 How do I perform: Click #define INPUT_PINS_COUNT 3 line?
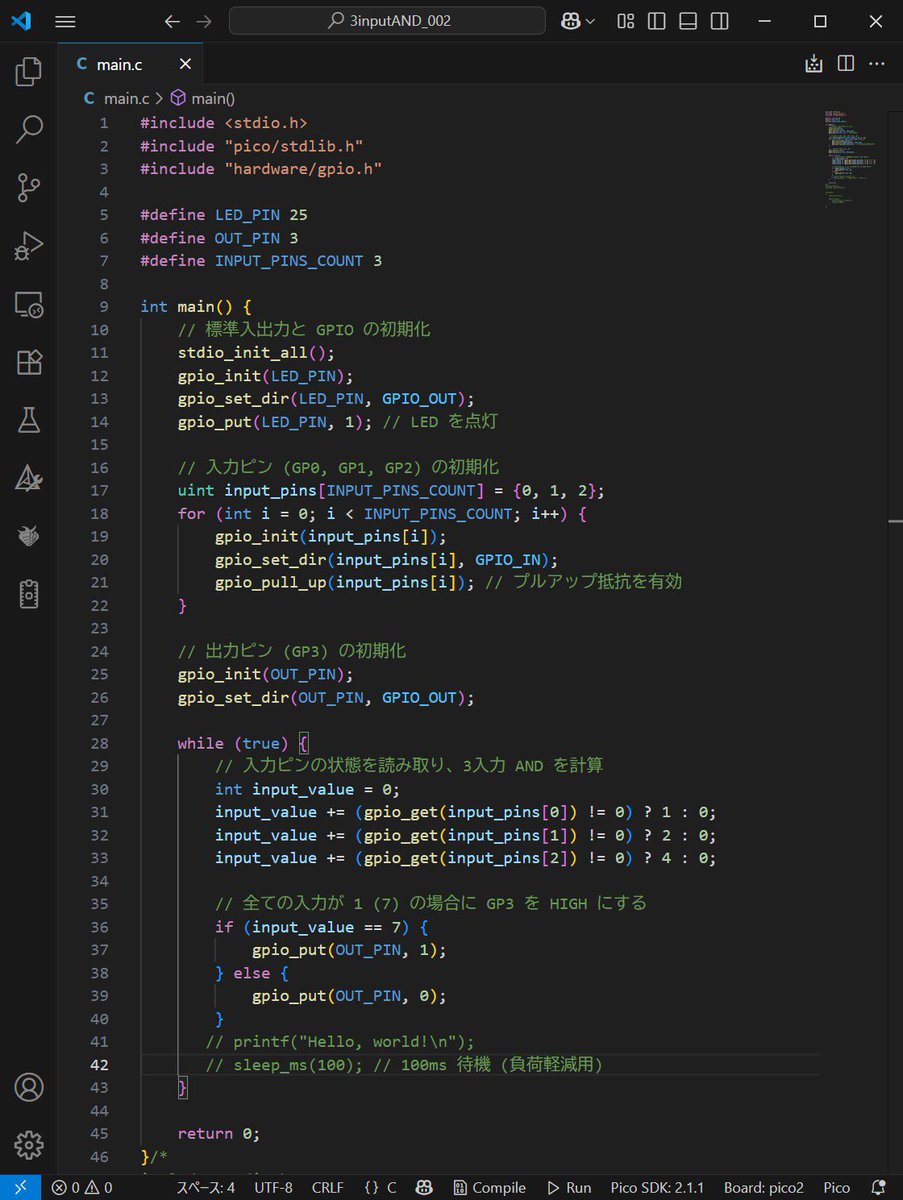261,261
